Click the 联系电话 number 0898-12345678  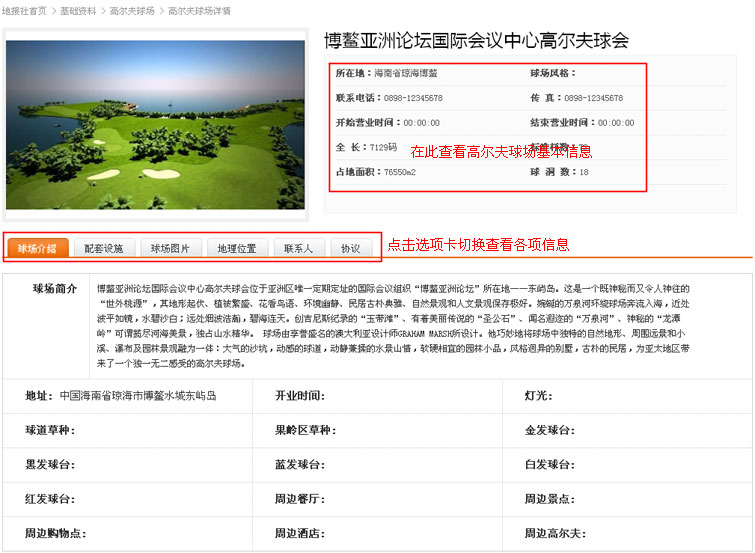(x=408, y=98)
